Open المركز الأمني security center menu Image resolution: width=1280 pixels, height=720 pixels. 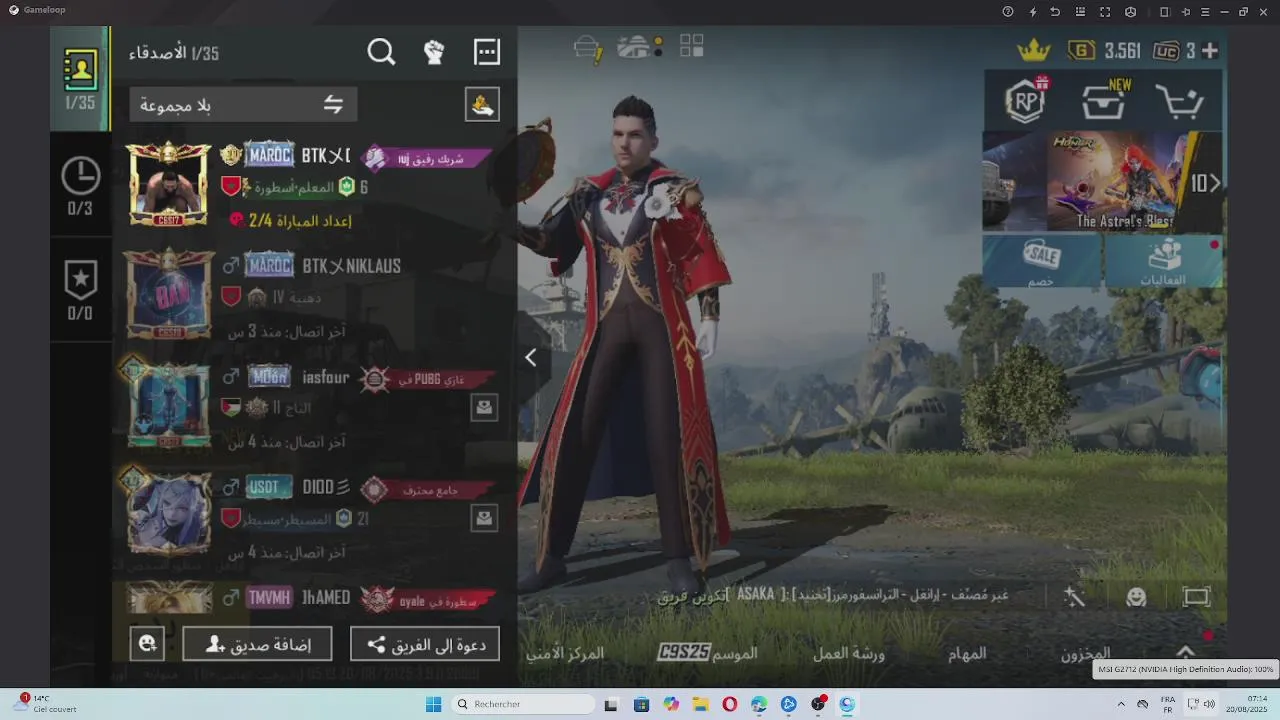pyautogui.click(x=566, y=653)
